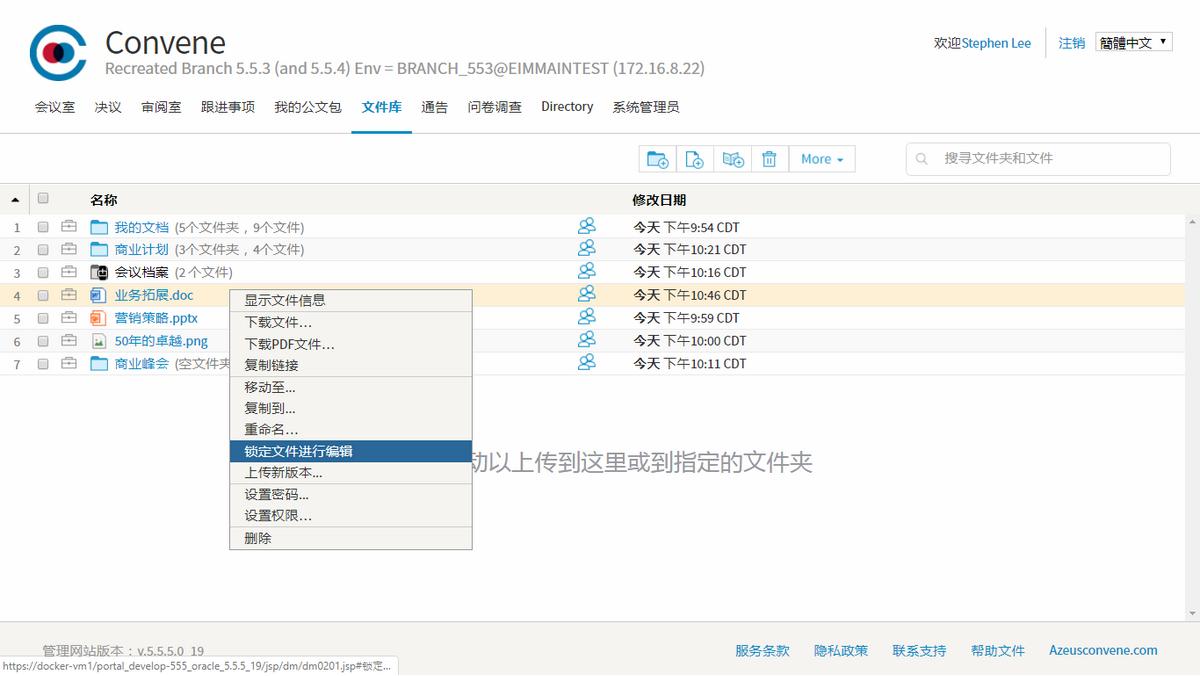
Task: Check the select-all checkbox in the header
Action: pyautogui.click(x=42, y=198)
